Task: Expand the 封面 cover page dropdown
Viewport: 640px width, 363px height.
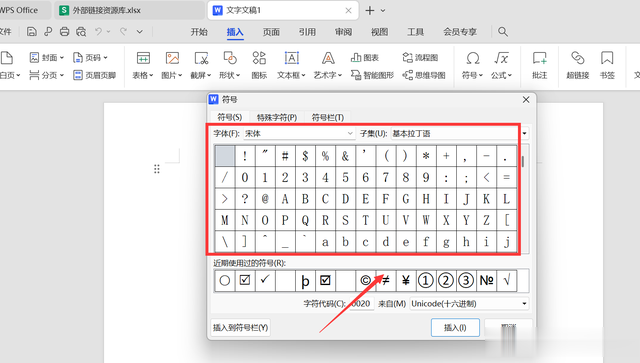Action: [x=62, y=58]
